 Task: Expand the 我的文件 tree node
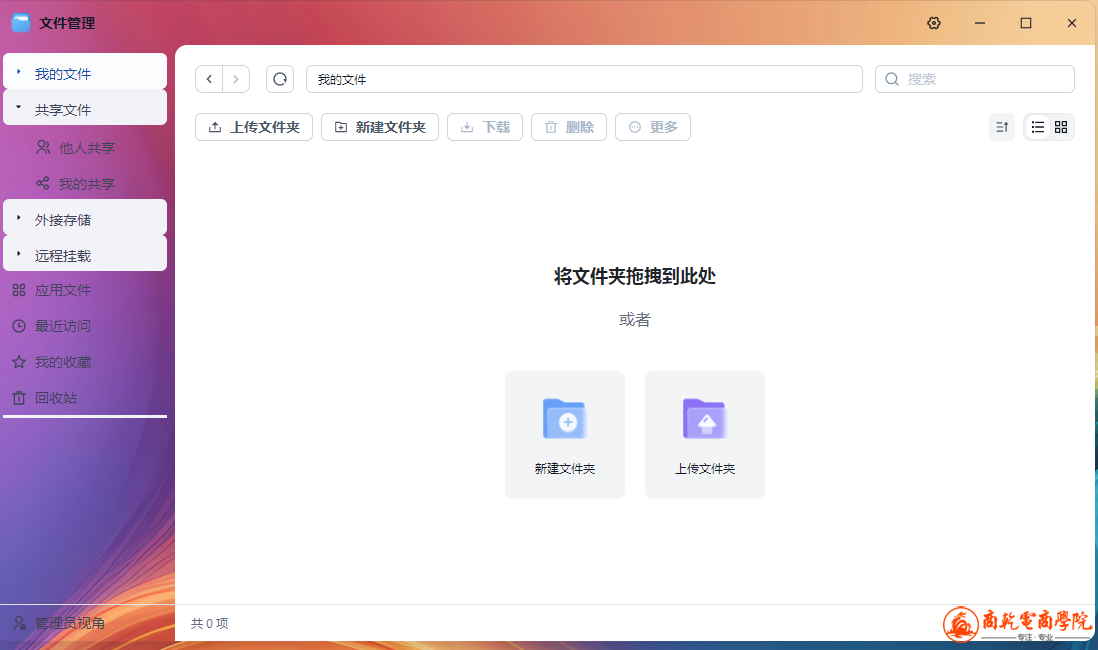(x=19, y=73)
